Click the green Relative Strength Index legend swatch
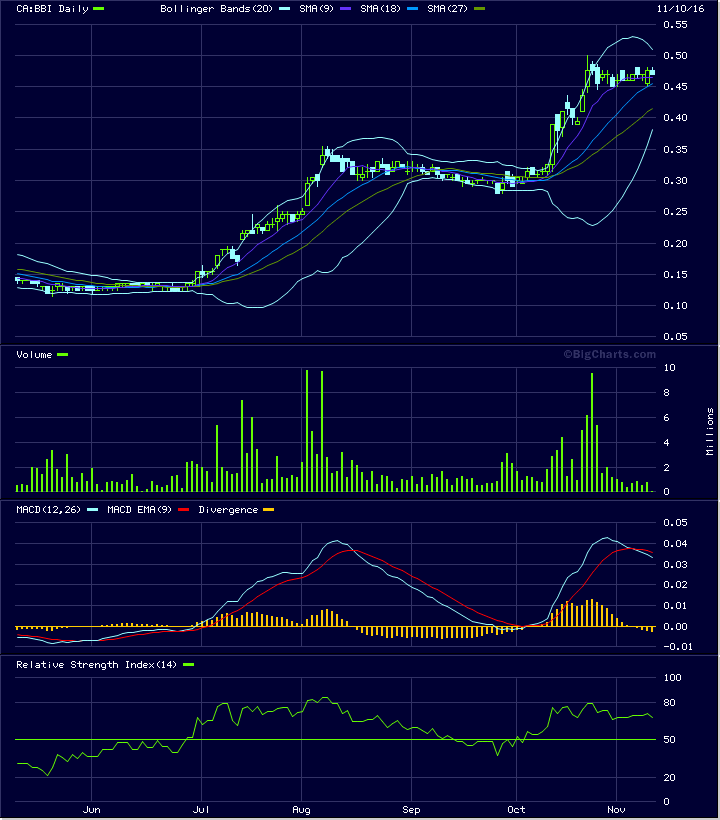 coord(188,665)
